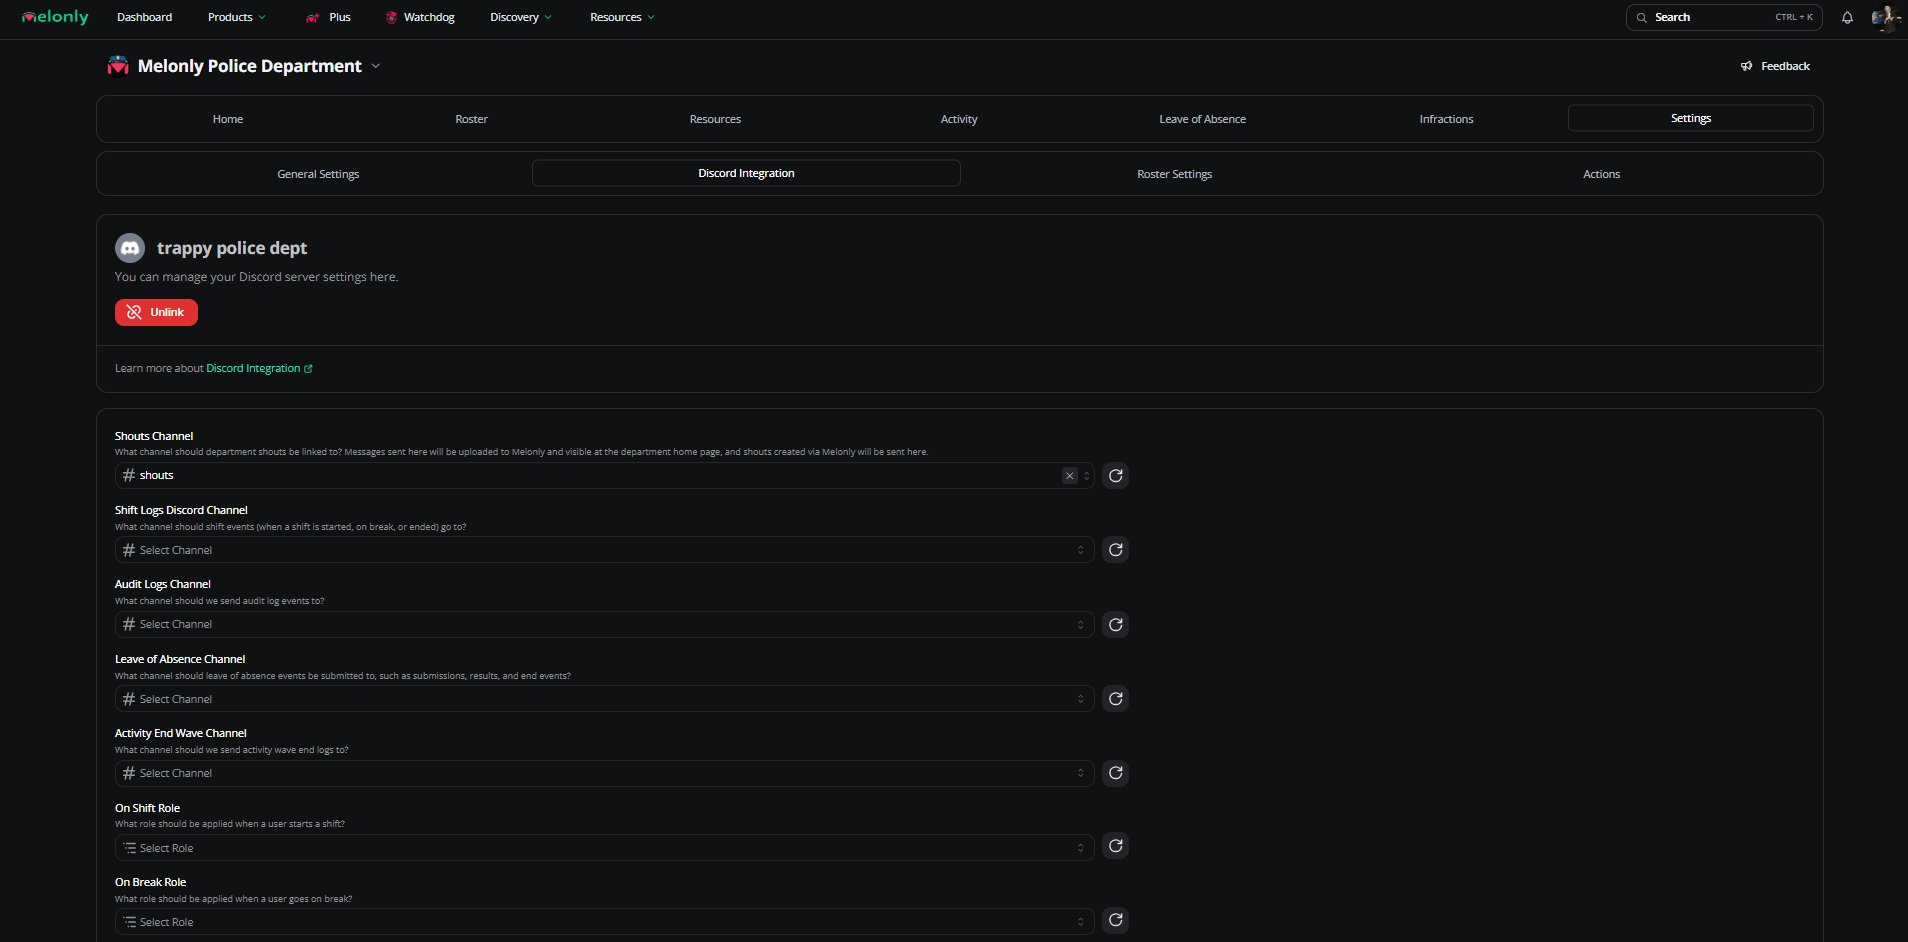The image size is (1908, 942).
Task: Refresh the Shouts Channel list
Action: [1115, 476]
